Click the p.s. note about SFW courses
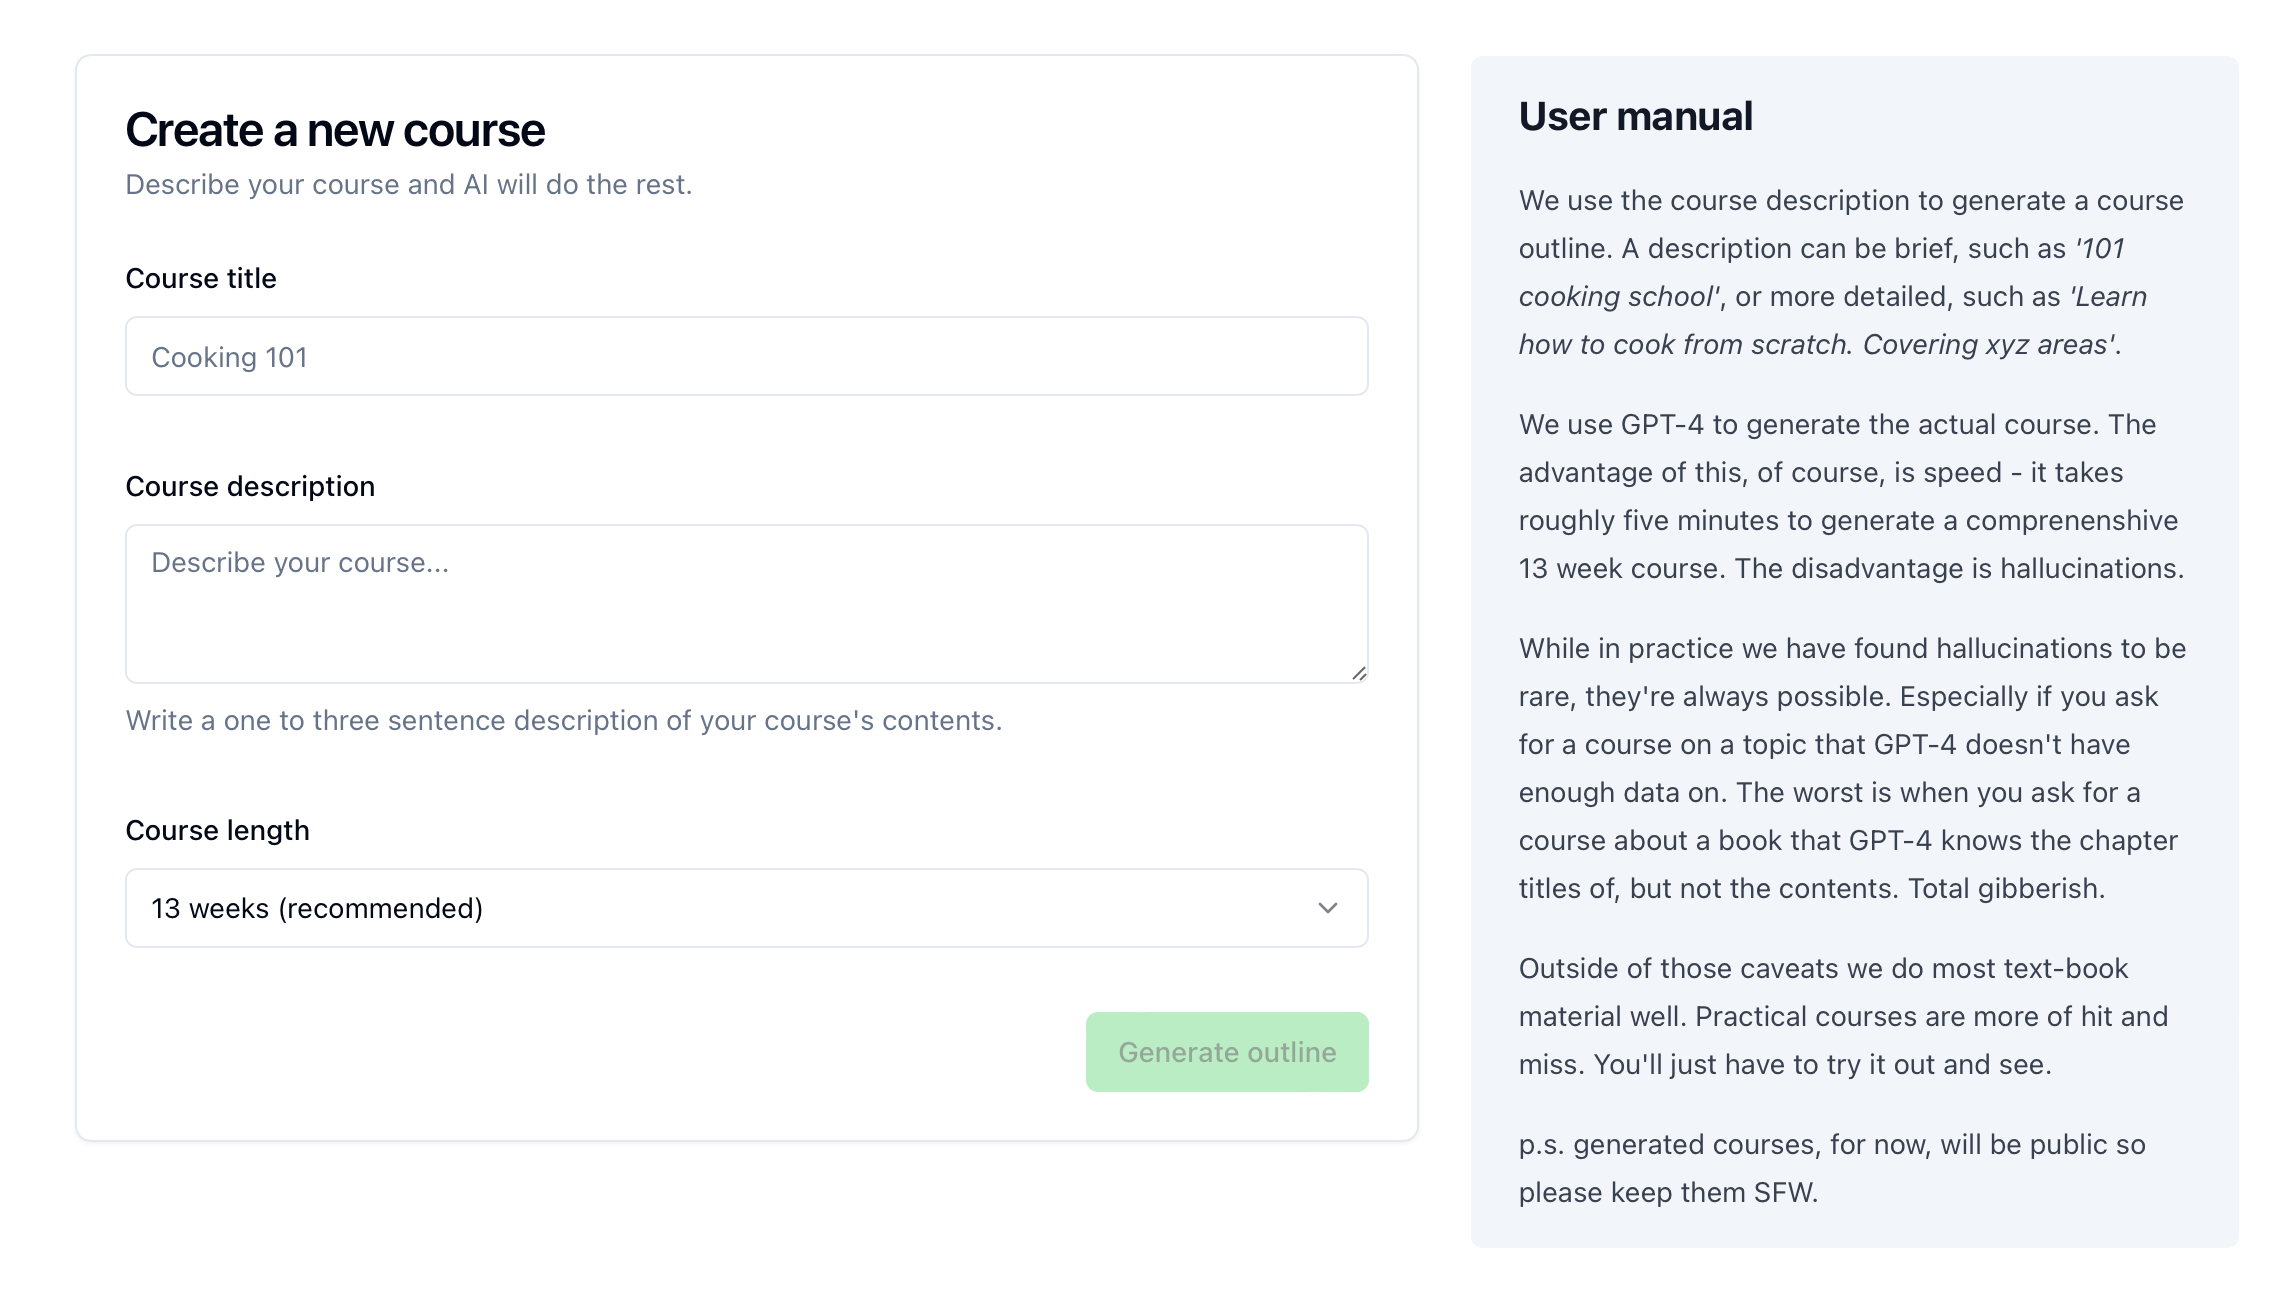Viewport: 2282px width, 1294px height. pyautogui.click(x=1830, y=1168)
